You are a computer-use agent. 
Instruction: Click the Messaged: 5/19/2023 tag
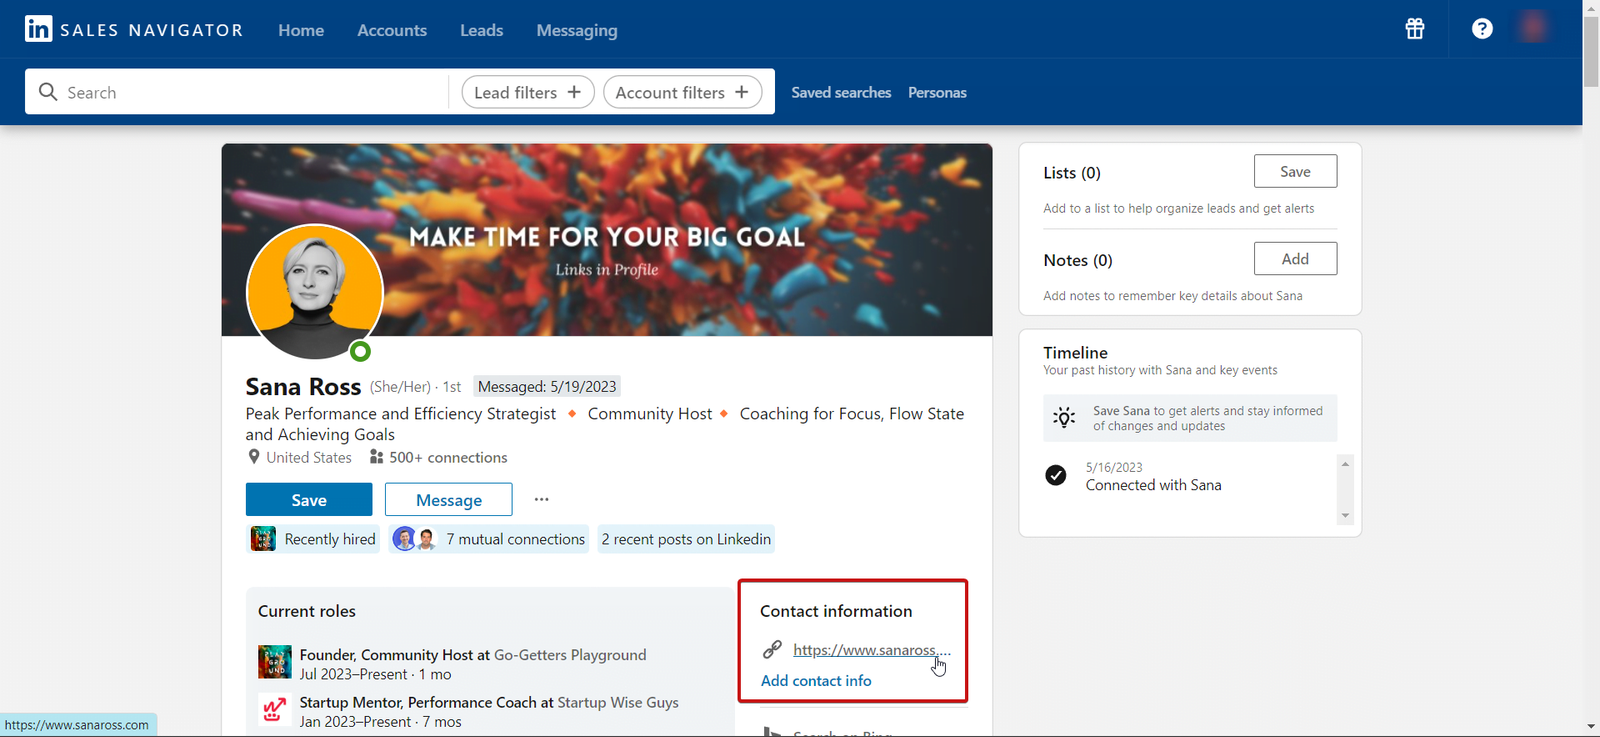(x=547, y=386)
